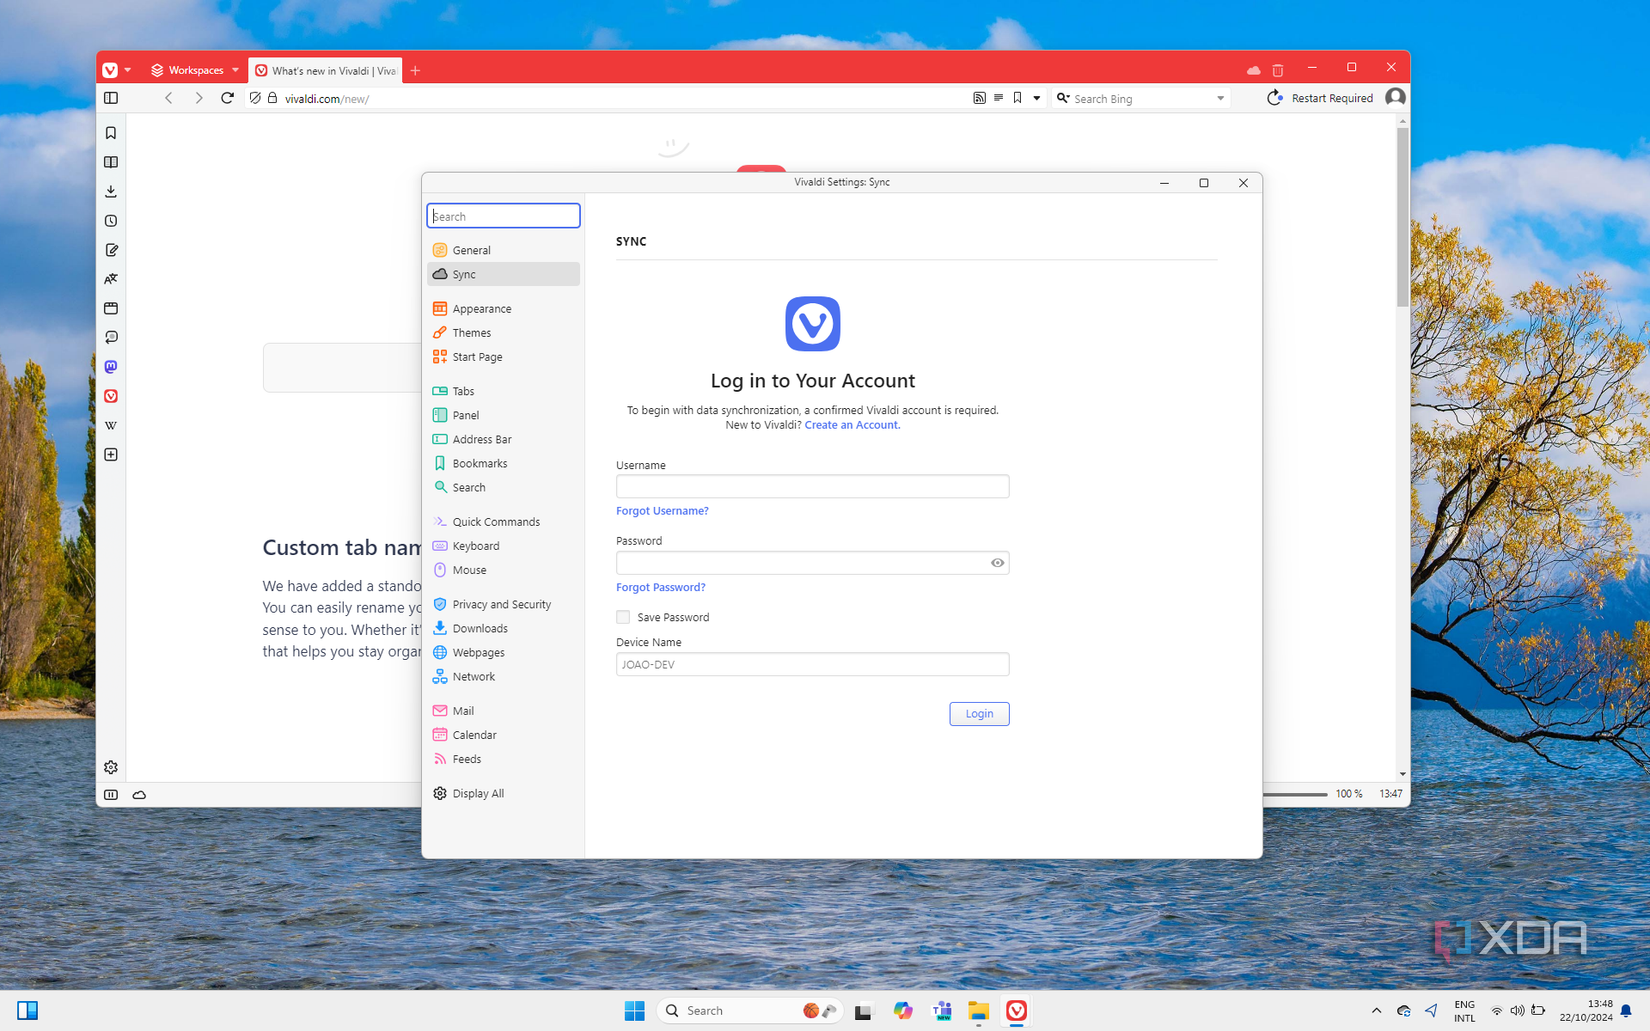The width and height of the screenshot is (1650, 1031).
Task: Open Quick Commands settings section
Action: (503, 522)
